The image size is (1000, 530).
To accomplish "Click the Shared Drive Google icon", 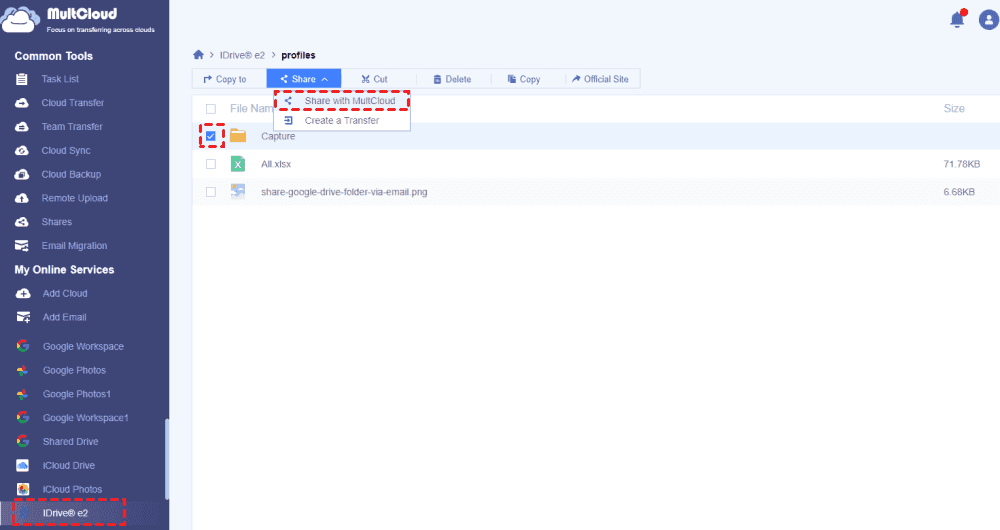I will click(23, 441).
